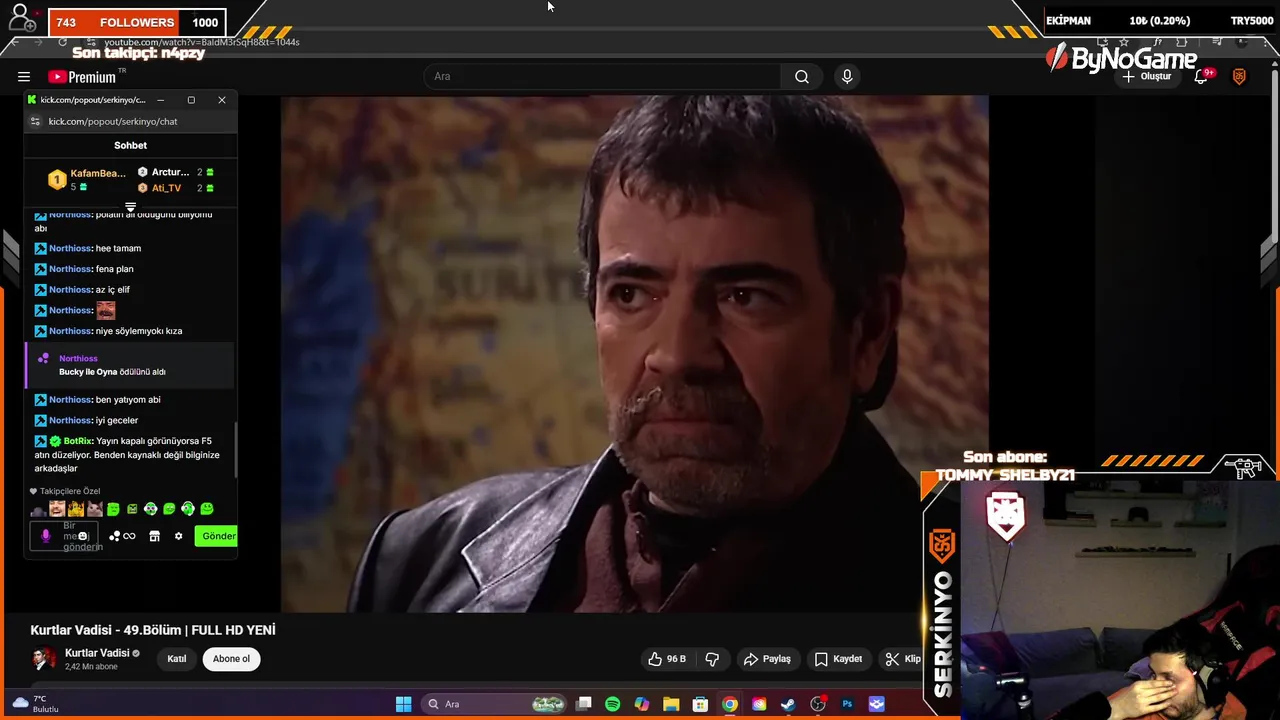Open Photoshop from the taskbar
This screenshot has width=1280, height=720.
847,704
